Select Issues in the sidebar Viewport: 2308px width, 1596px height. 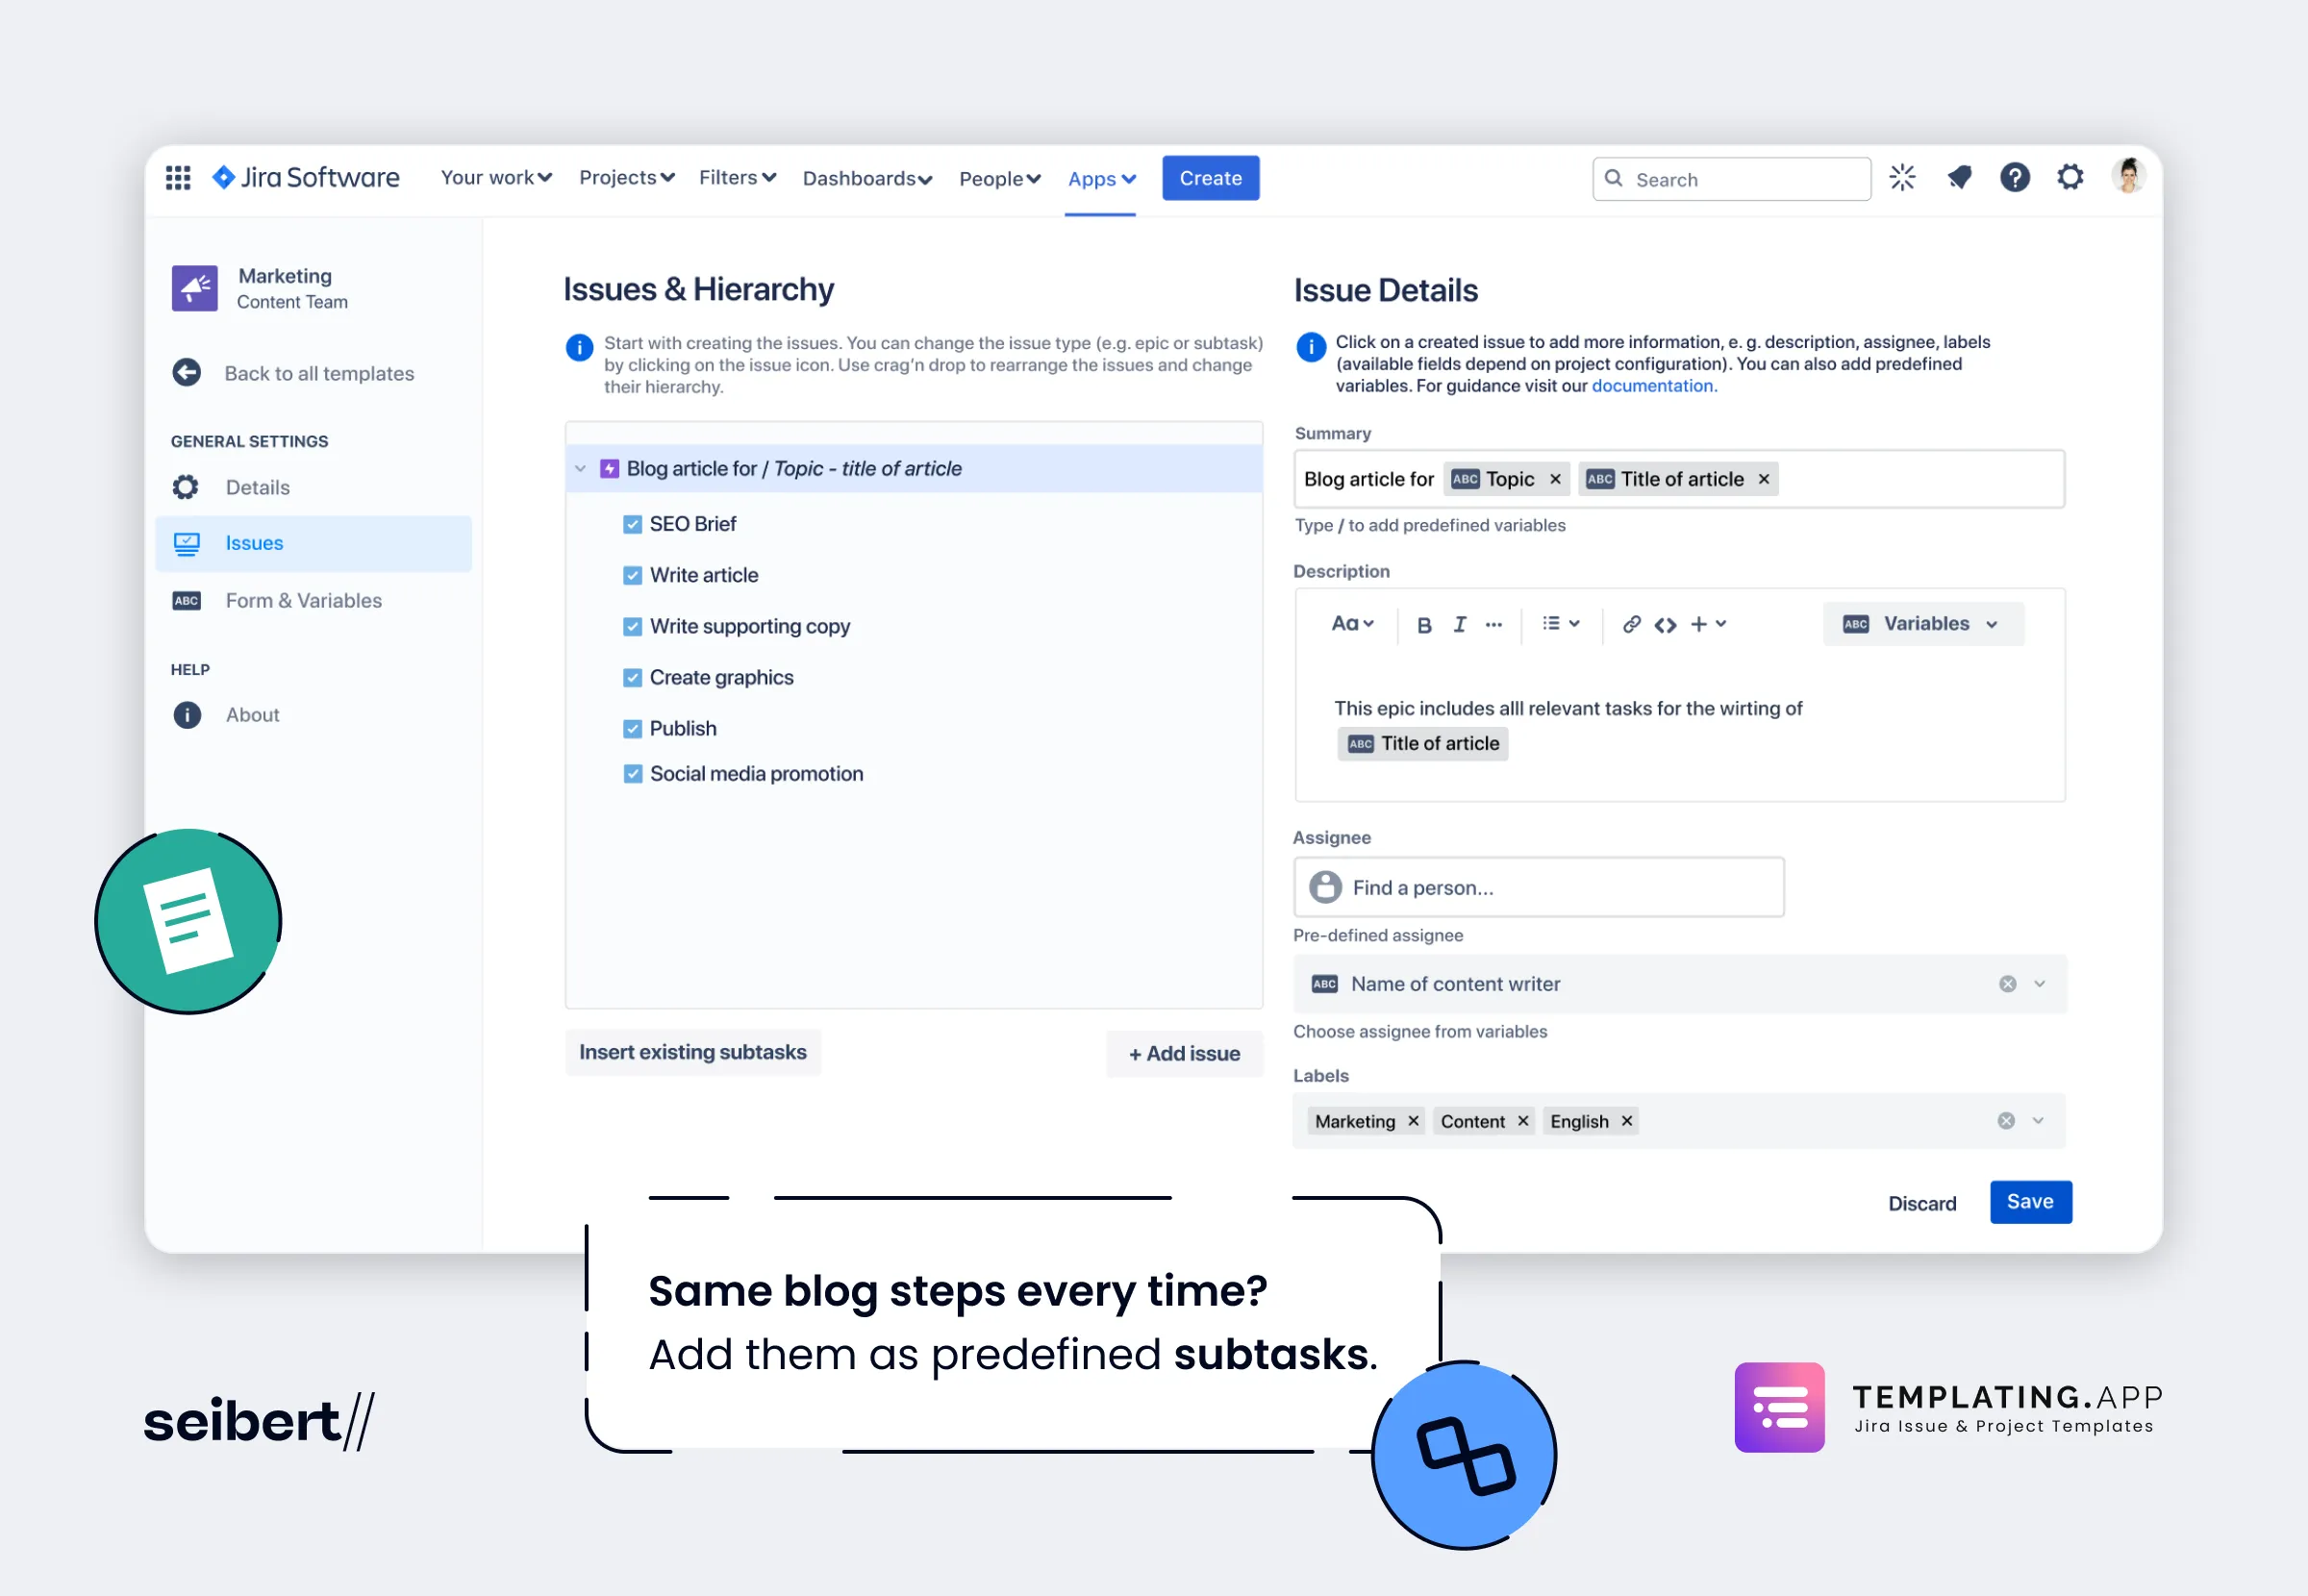[x=313, y=544]
